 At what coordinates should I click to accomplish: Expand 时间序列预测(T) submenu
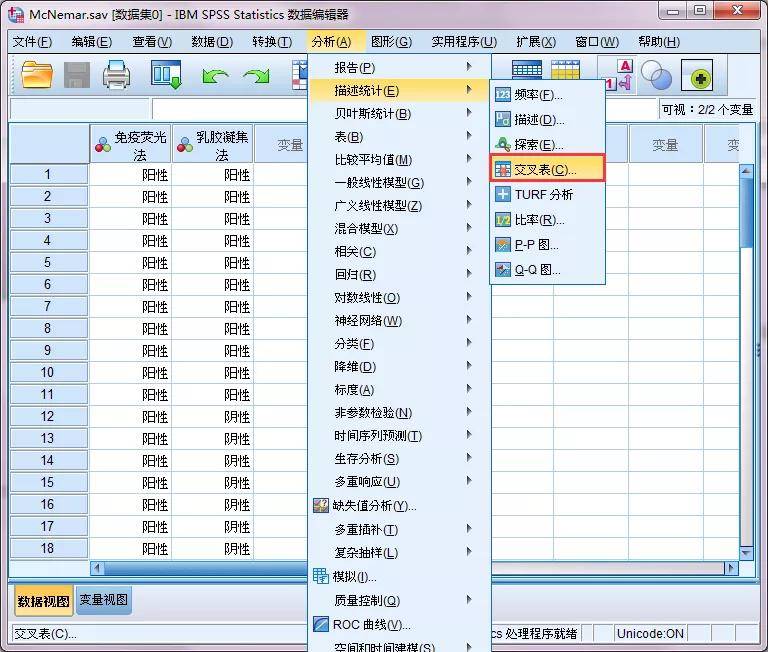point(399,436)
